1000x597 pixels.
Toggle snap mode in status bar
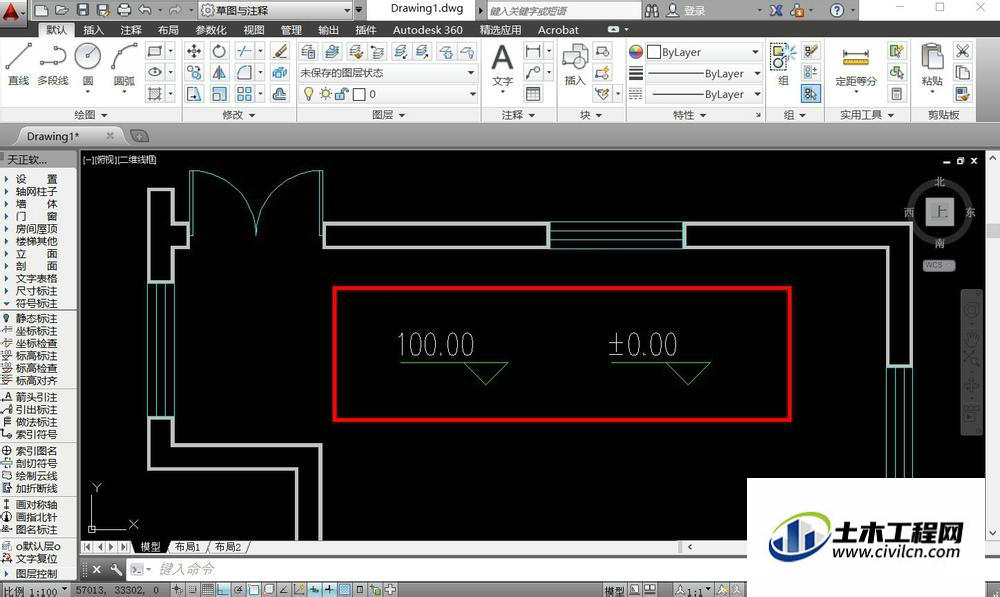click(193, 590)
